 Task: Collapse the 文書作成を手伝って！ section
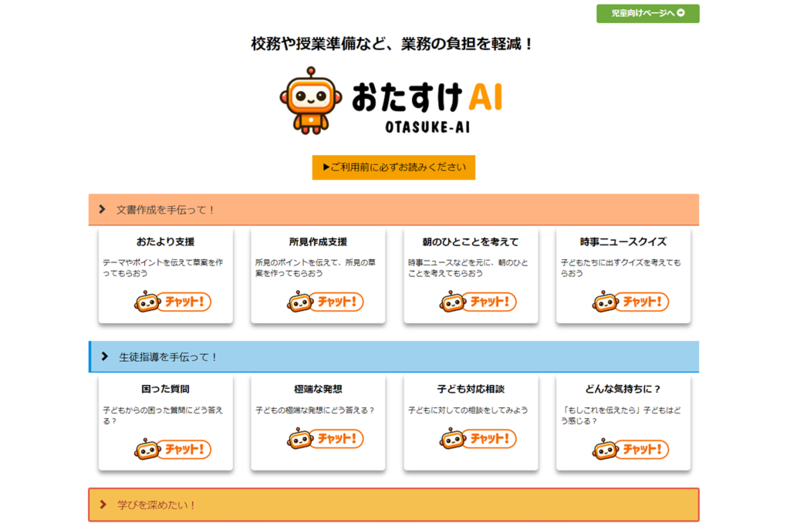tap(102, 210)
